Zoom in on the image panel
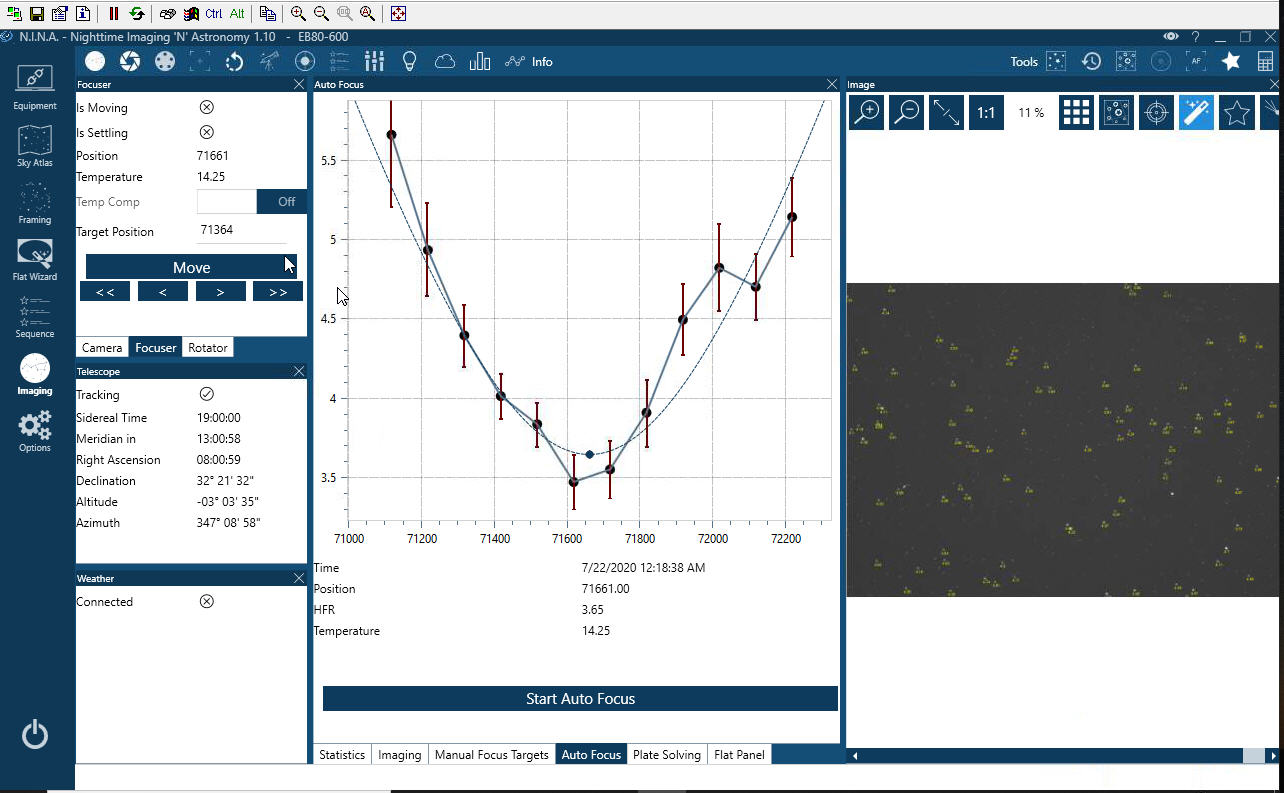Viewport: 1284px width, 793px height. click(x=866, y=113)
